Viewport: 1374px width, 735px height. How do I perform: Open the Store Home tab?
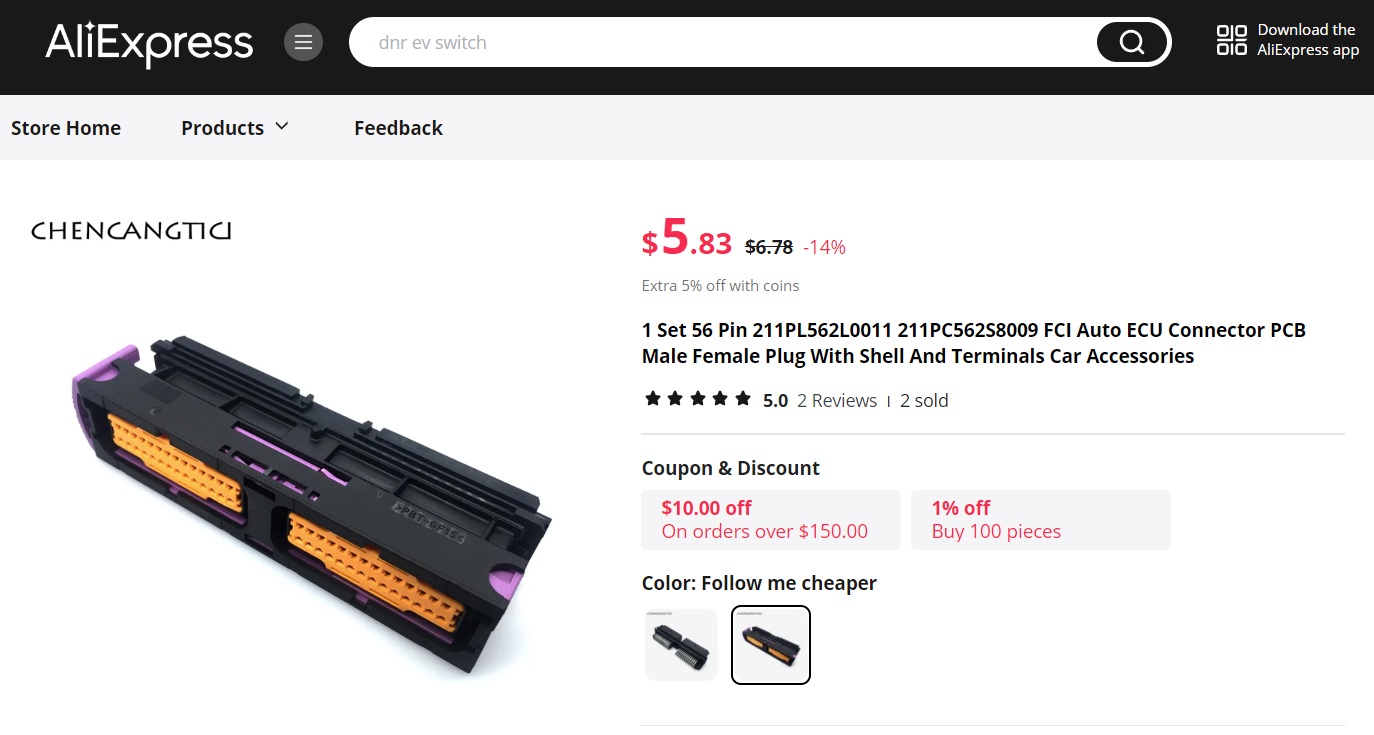pyautogui.click(x=66, y=128)
